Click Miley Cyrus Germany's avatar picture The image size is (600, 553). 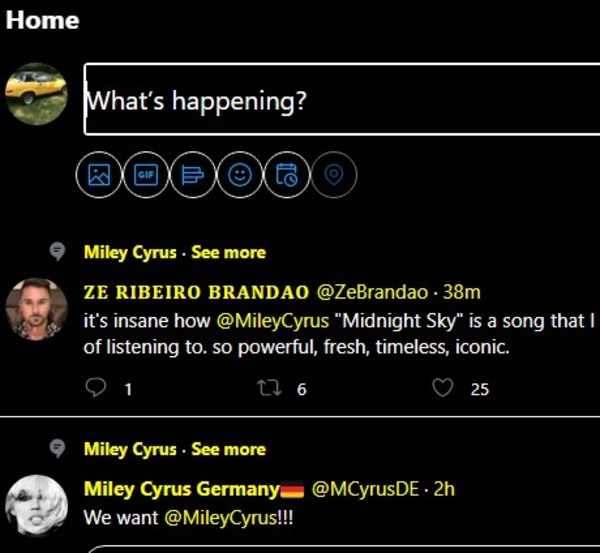(x=36, y=505)
